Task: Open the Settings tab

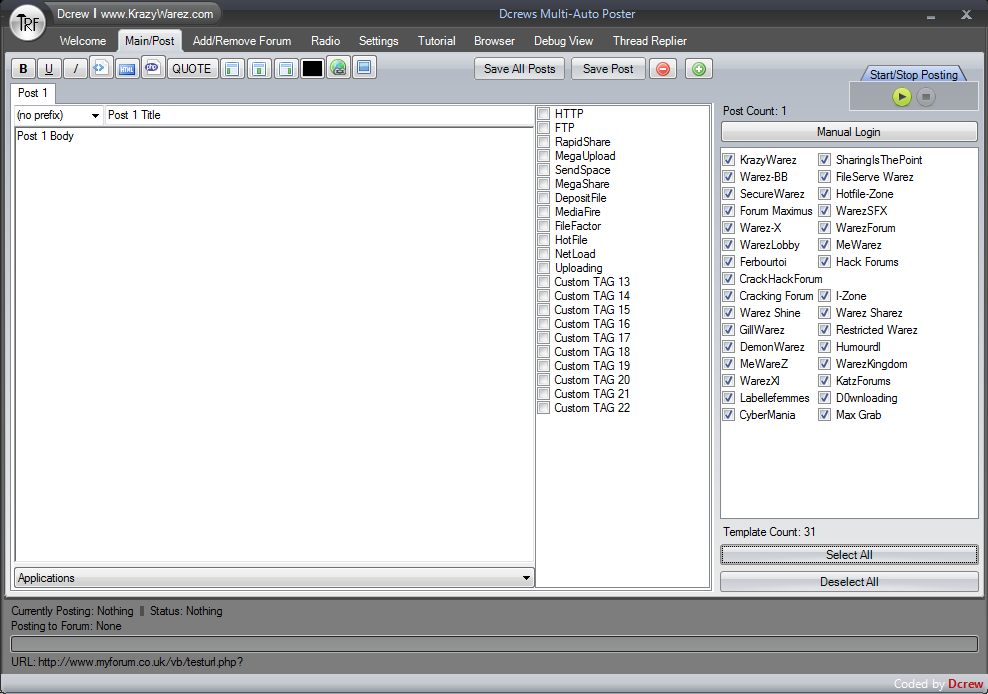Action: click(x=378, y=41)
